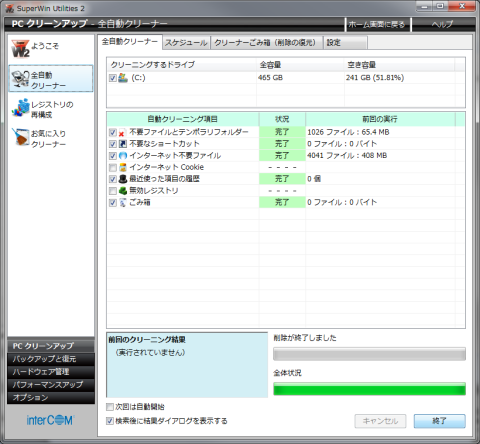This screenshot has width=480, height=444.
Task: Click the 不要ファイルとテンポラリフォルダー red X icon
Action: (122, 132)
